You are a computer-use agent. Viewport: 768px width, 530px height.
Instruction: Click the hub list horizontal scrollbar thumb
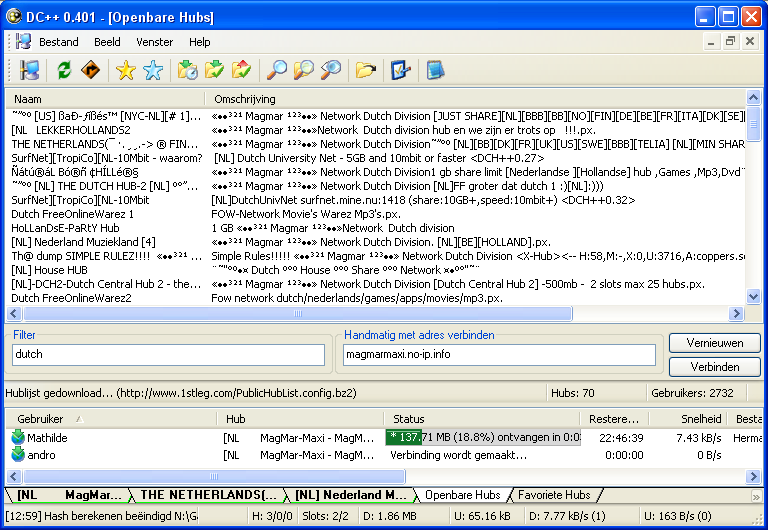point(298,313)
